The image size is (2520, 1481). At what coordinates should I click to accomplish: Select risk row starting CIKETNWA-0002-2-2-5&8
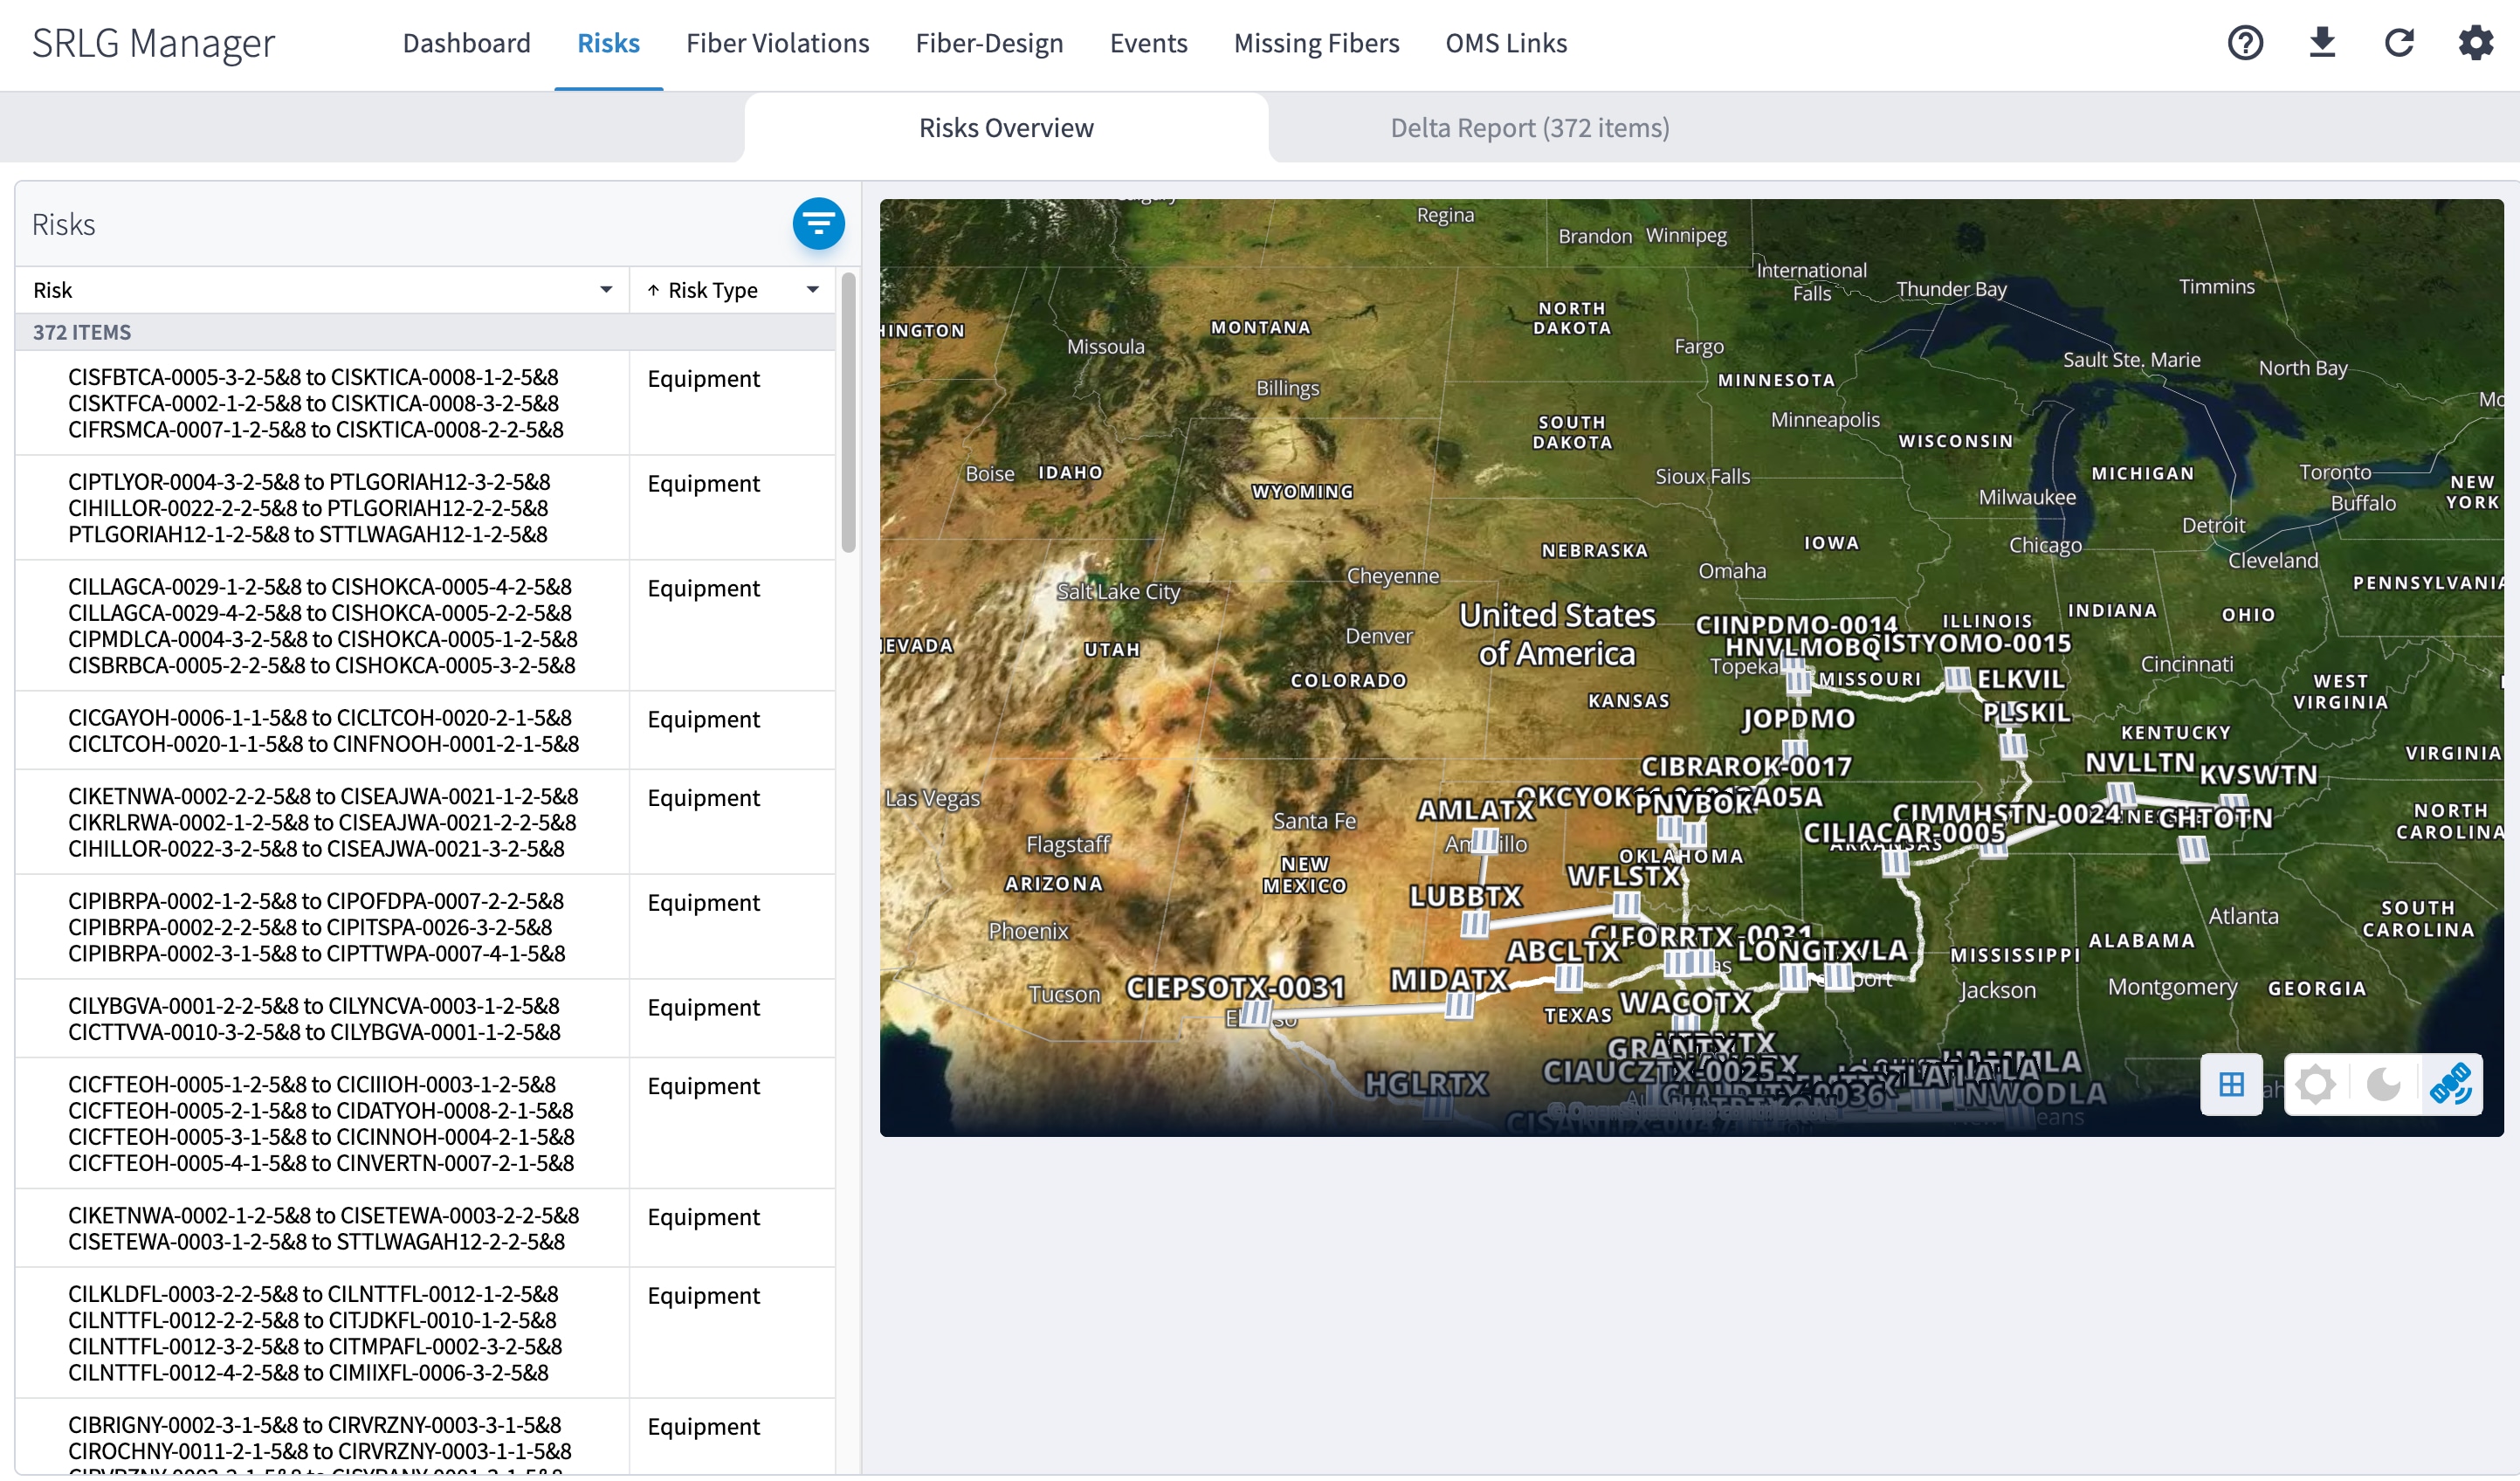(425, 822)
